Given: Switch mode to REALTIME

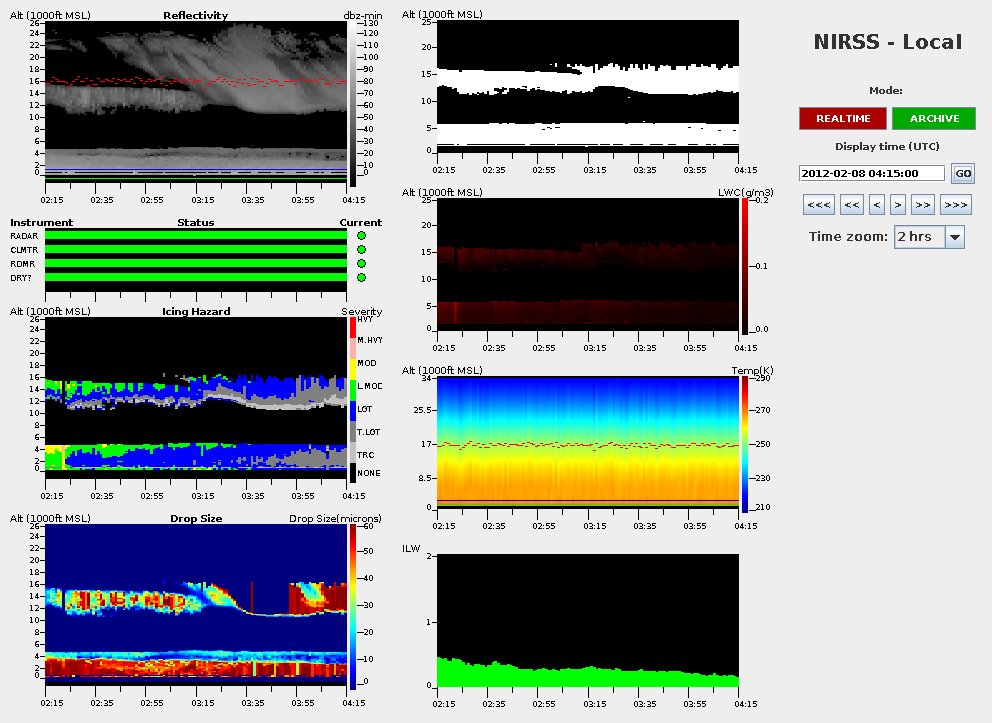Looking at the screenshot, I should click(x=842, y=118).
